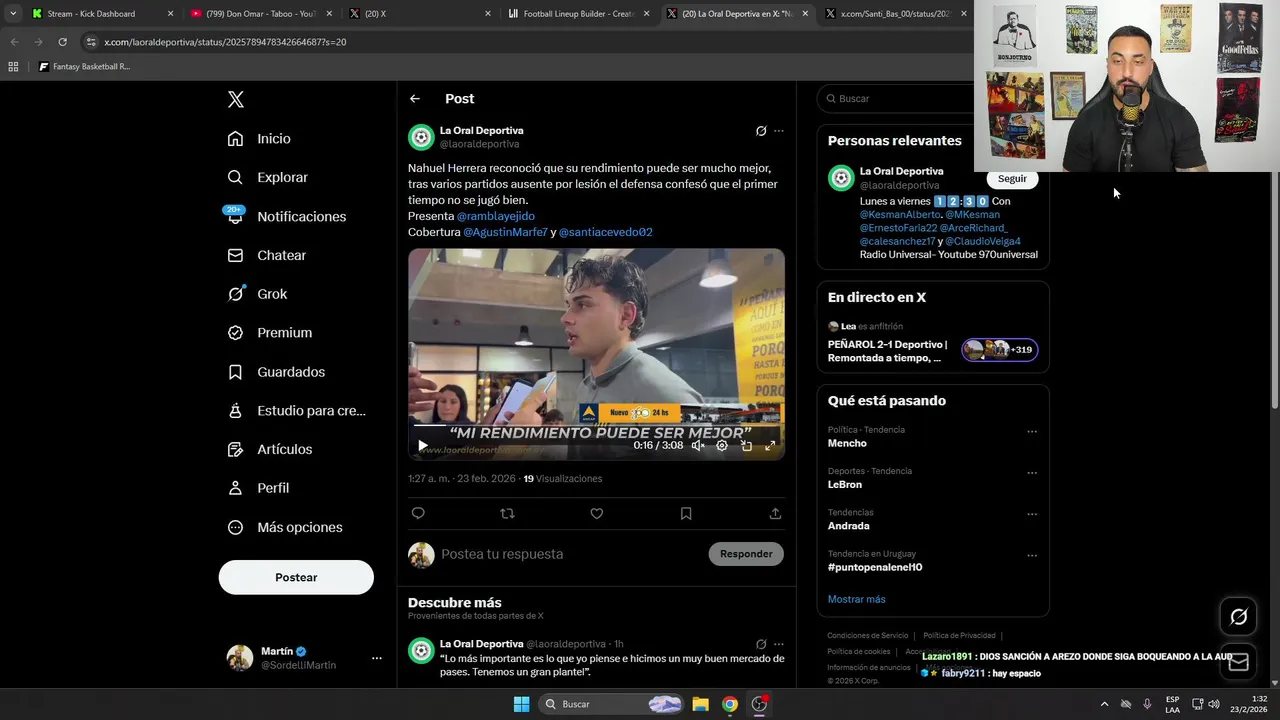Open the browser apps grid icon
Image resolution: width=1280 pixels, height=720 pixels.
13,67
